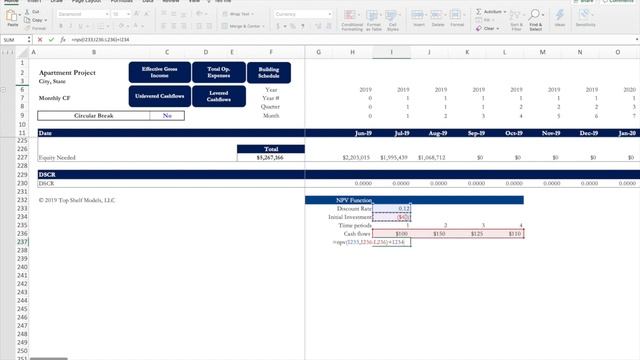The height and width of the screenshot is (360, 640).
Task: Apply accounting dollar format icon
Action: pos(278,26)
